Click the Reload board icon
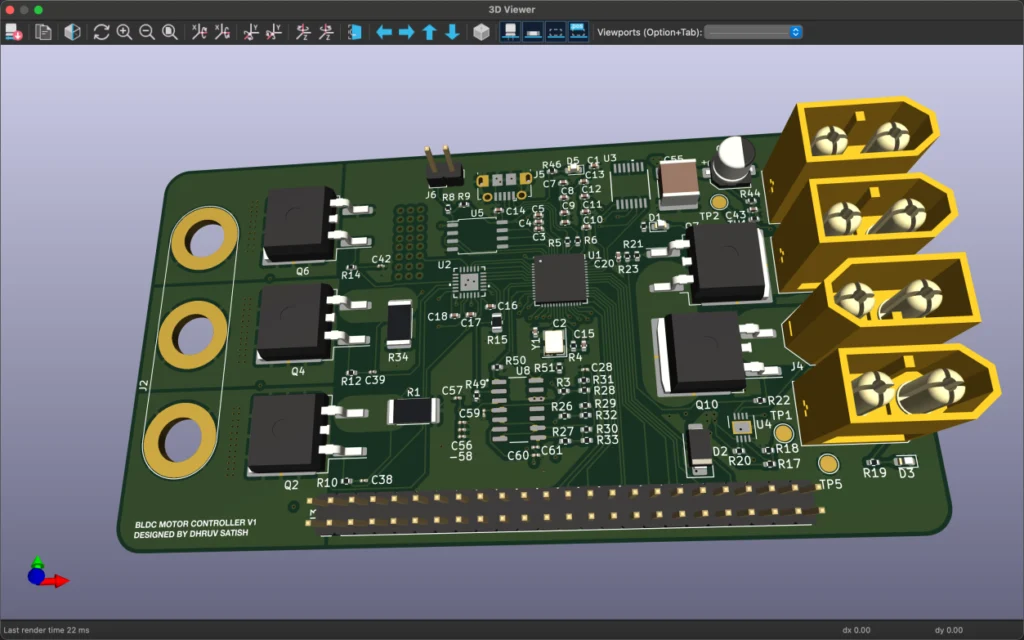The height and width of the screenshot is (640, 1024). 14,32
